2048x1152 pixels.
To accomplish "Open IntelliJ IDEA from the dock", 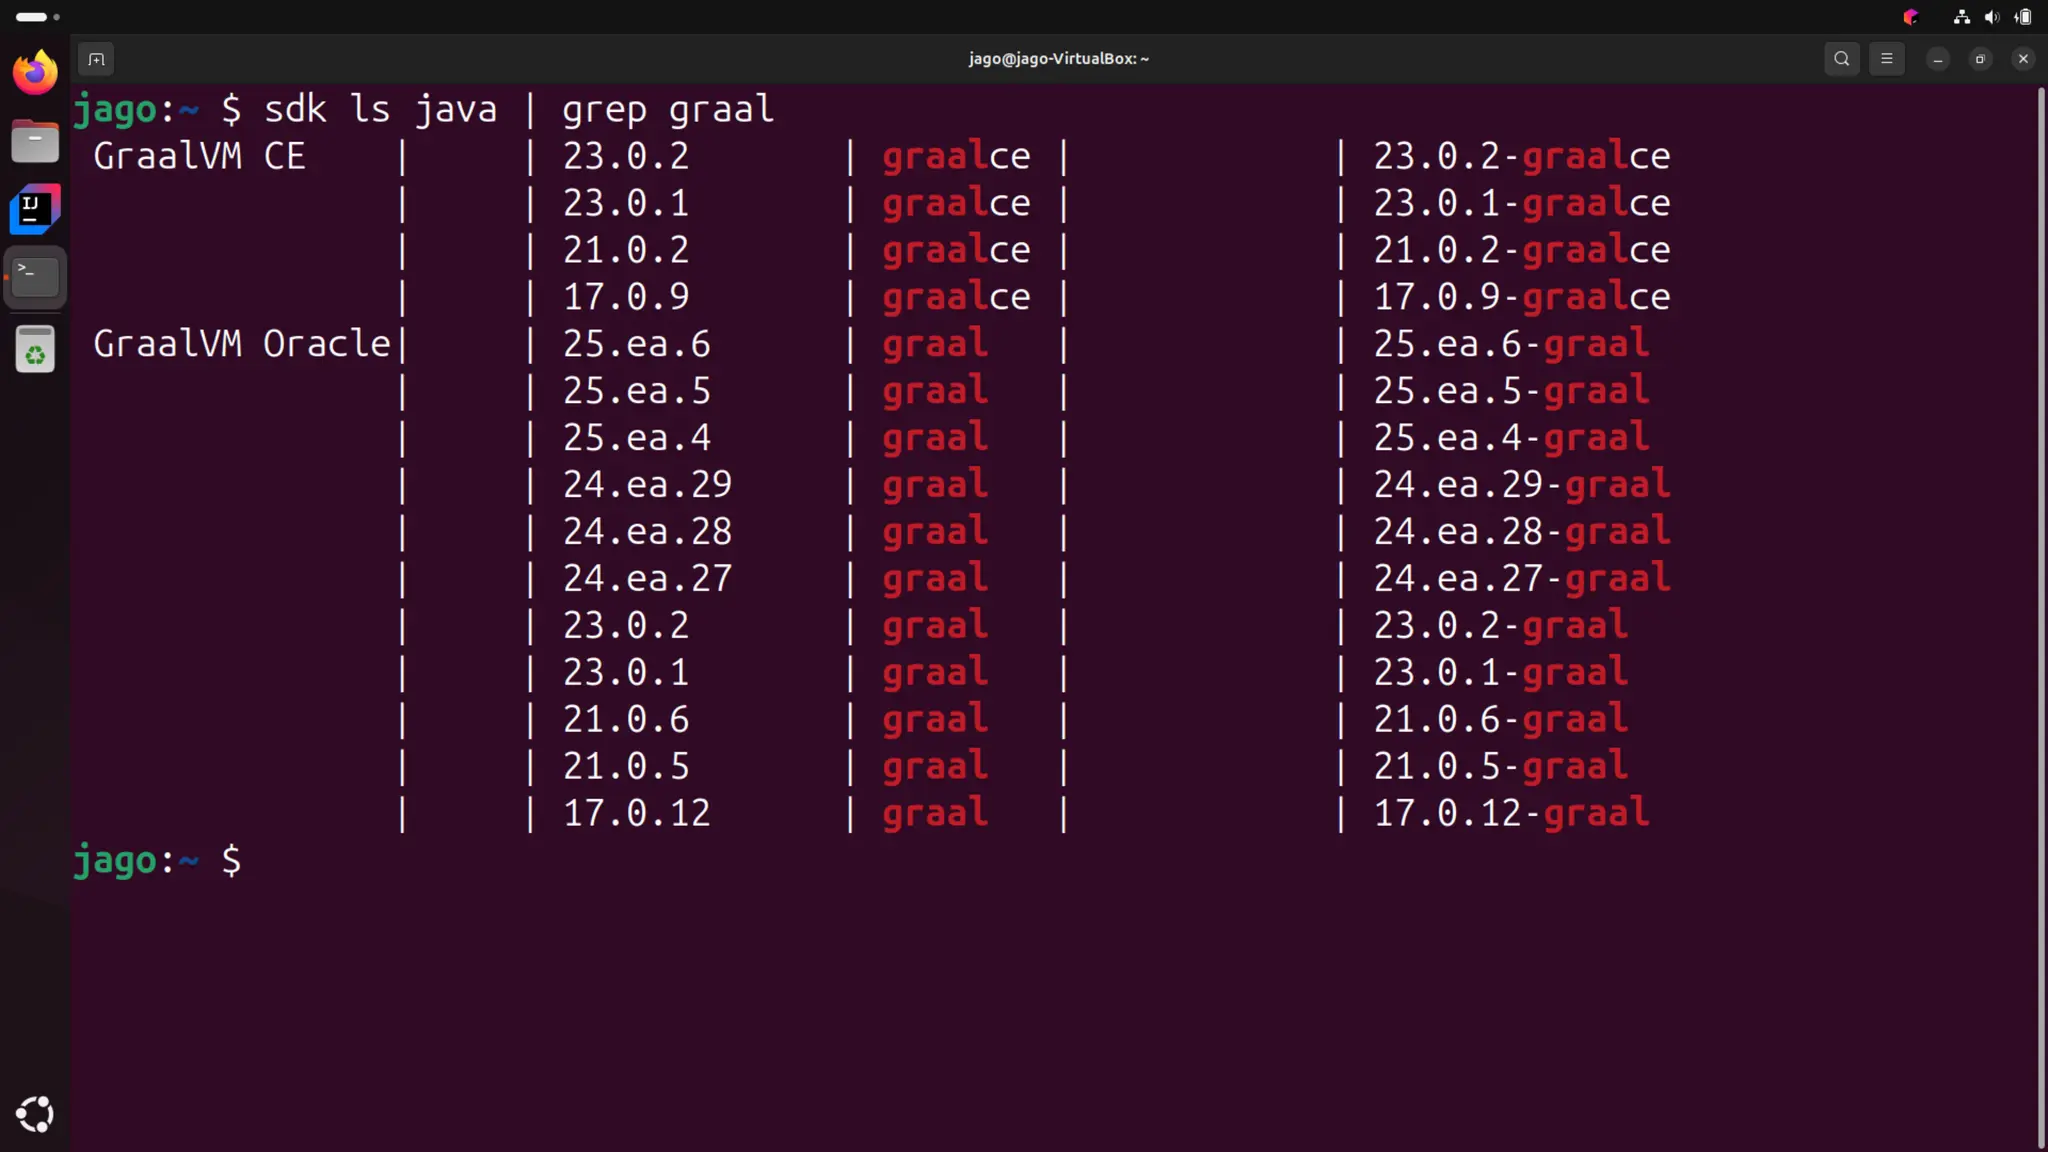I will pyautogui.click(x=35, y=209).
